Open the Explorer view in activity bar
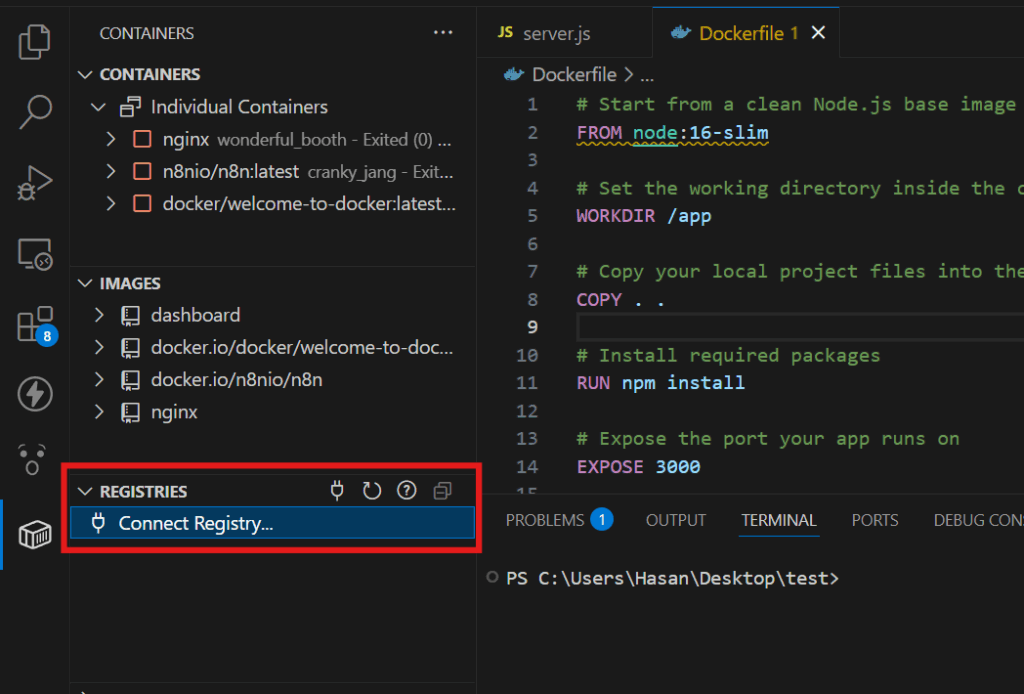 tap(35, 42)
